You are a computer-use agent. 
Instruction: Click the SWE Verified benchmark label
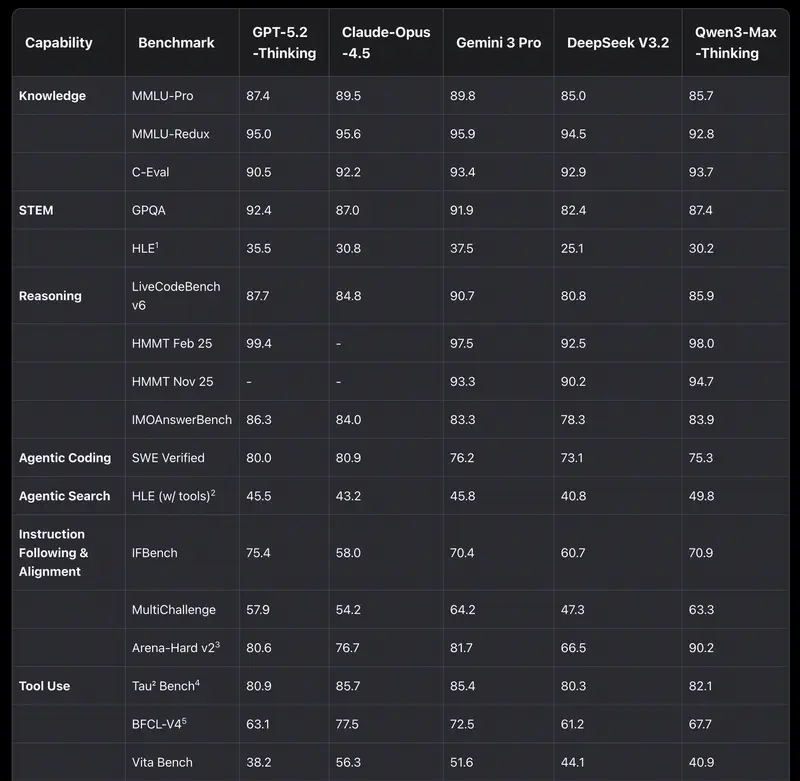coord(168,458)
